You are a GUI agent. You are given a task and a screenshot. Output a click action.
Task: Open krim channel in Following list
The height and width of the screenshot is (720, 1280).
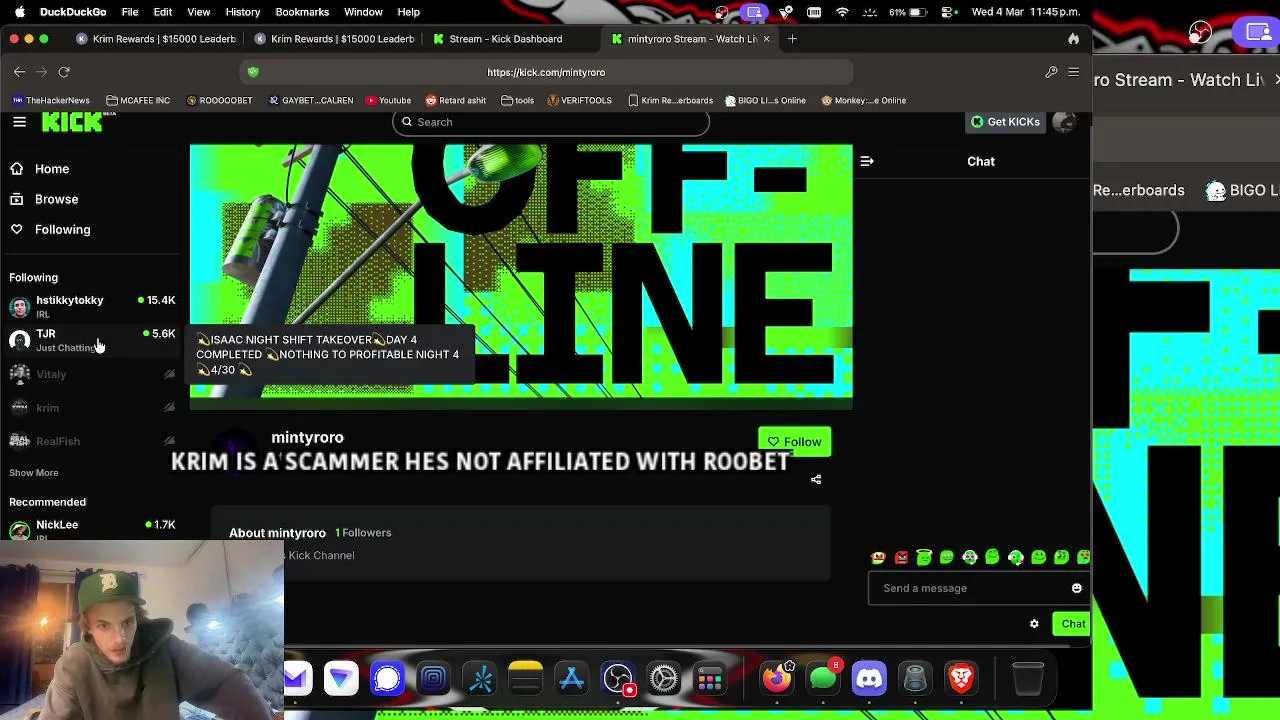(x=92, y=408)
